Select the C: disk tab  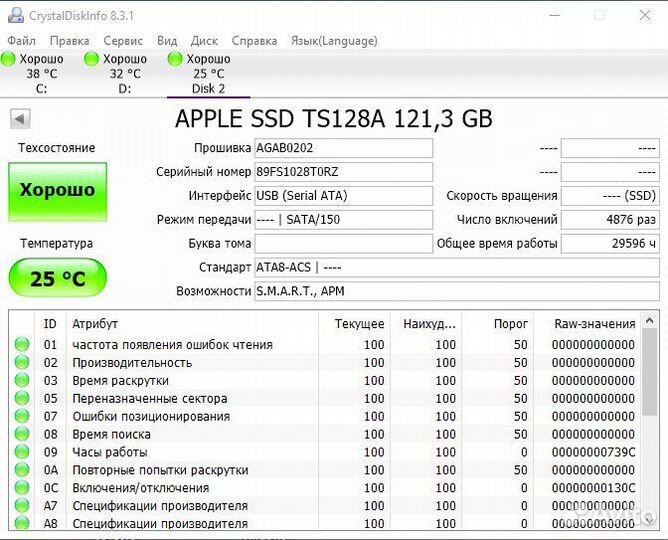tap(41, 74)
